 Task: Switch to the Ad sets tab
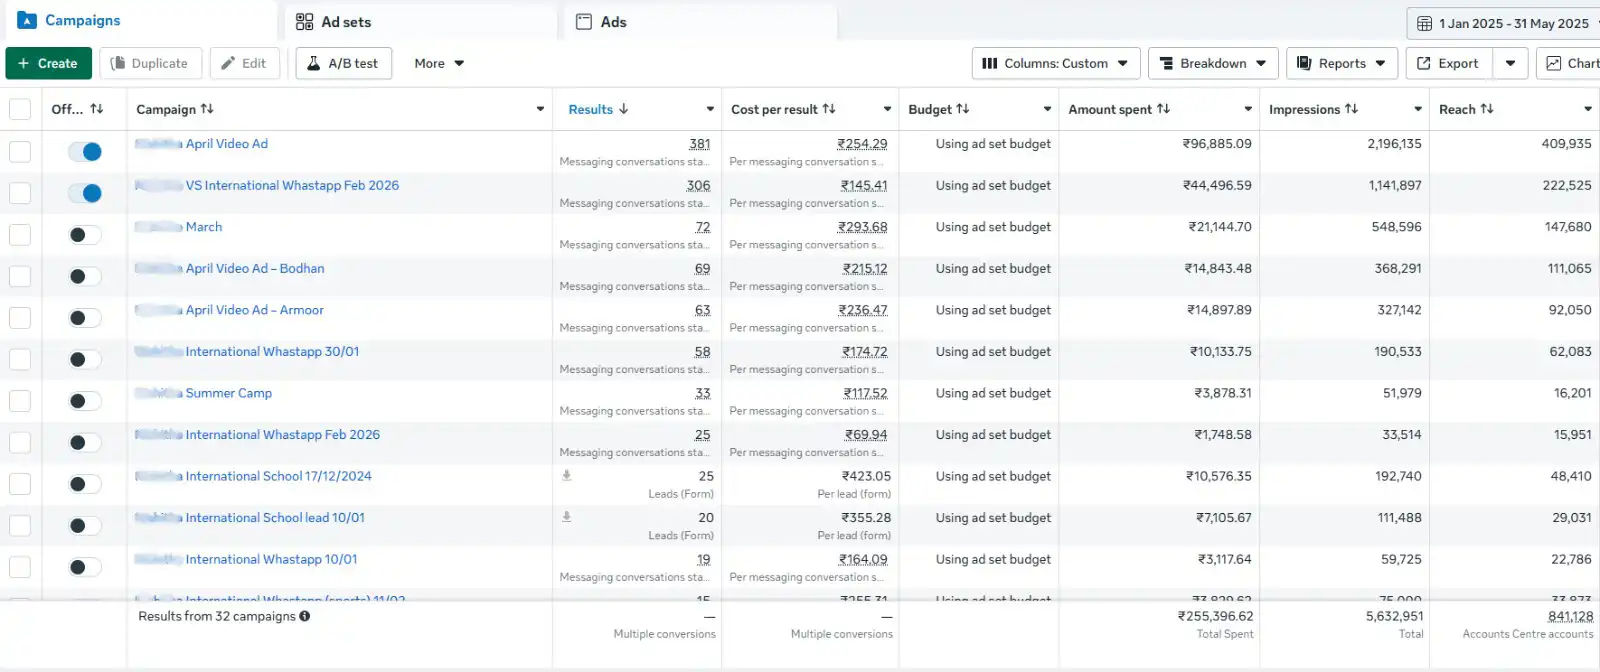(334, 22)
